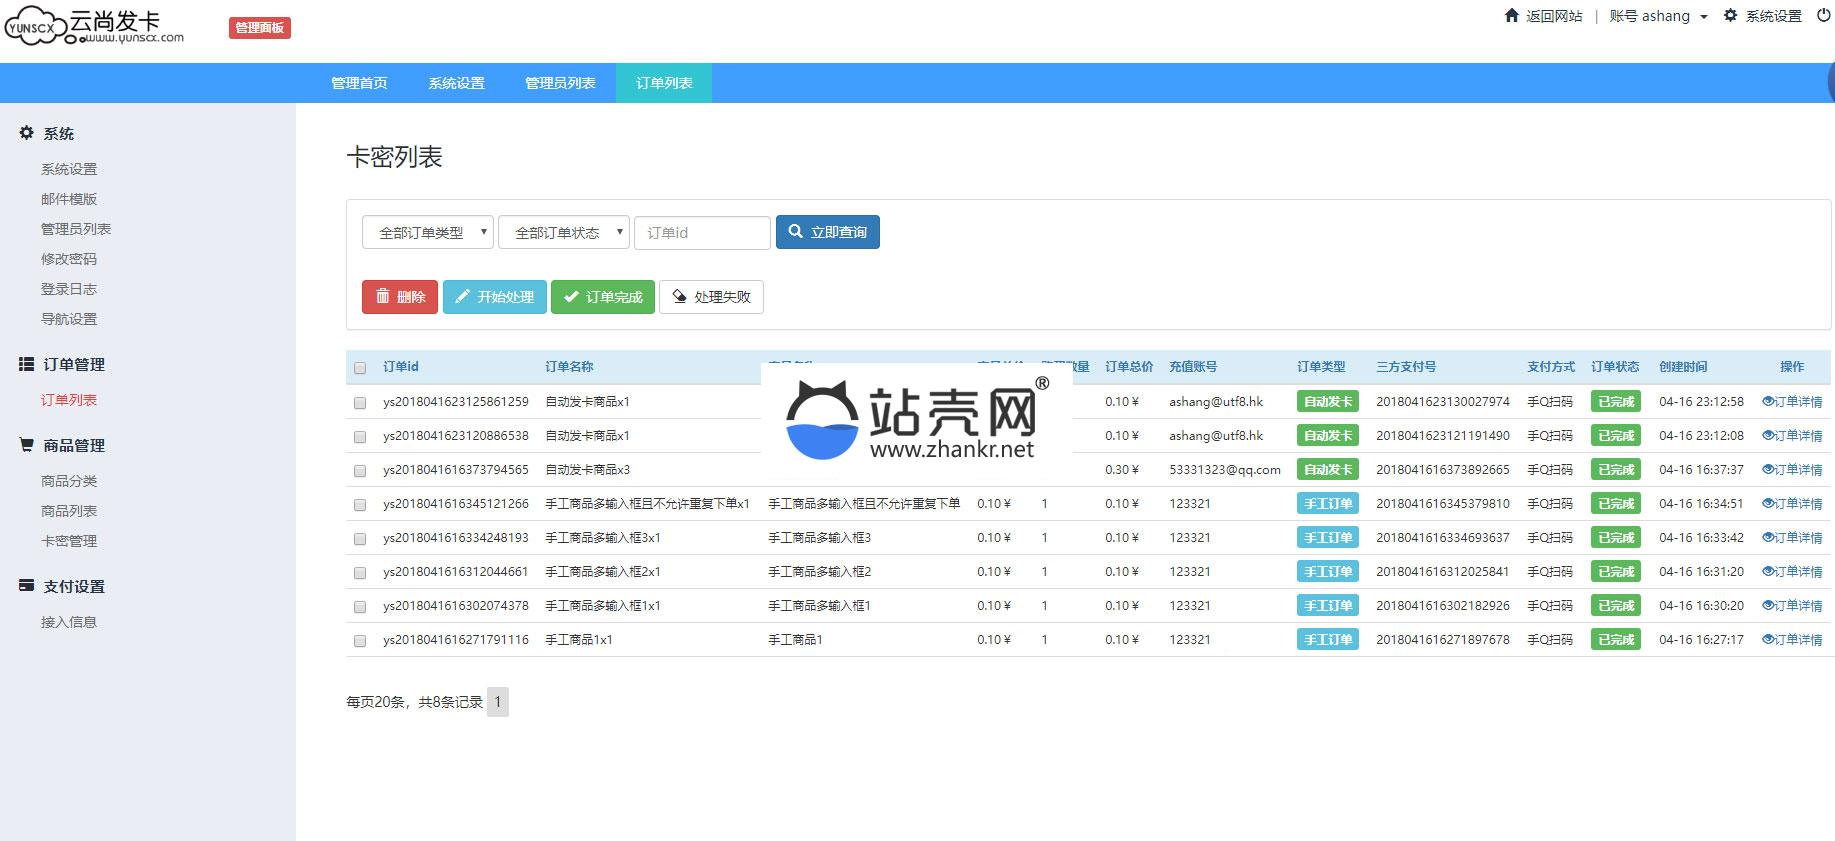This screenshot has height=841, width=1835.
Task: Expand the 全部订单状态 dropdown
Action: pyautogui.click(x=564, y=233)
